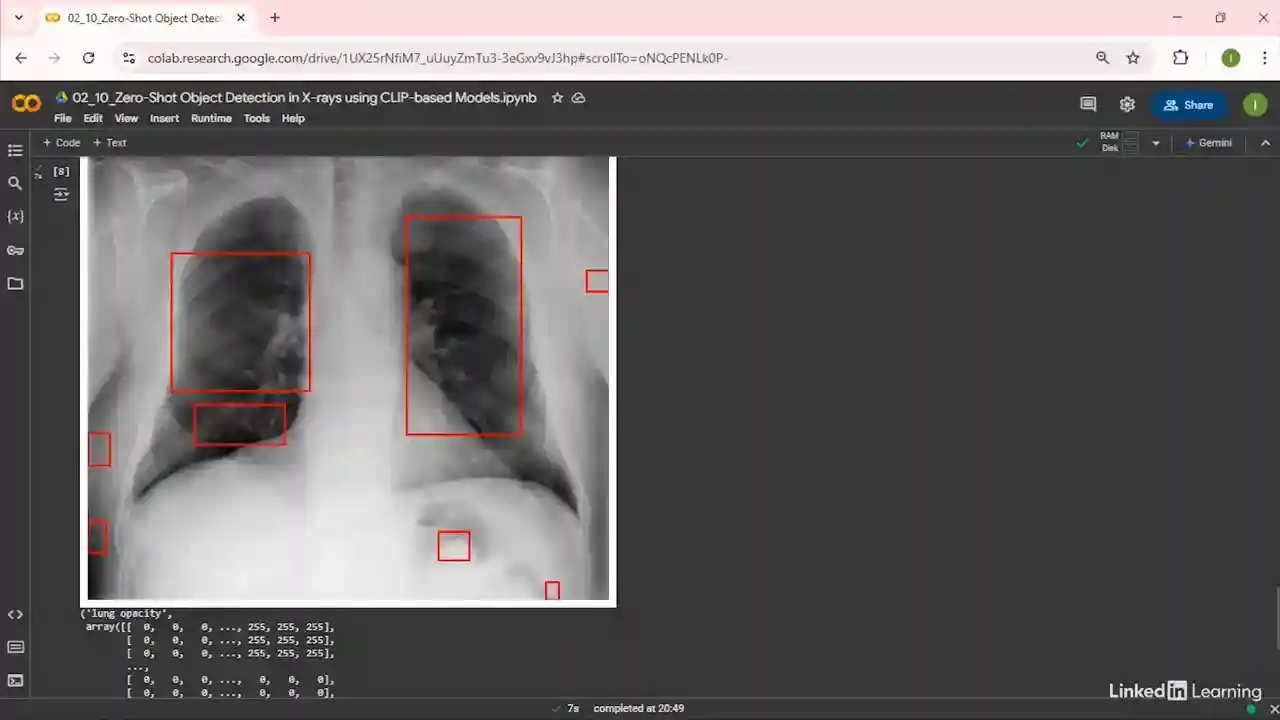Click the cloud save status icon
This screenshot has height=720, width=1280.
(x=578, y=98)
